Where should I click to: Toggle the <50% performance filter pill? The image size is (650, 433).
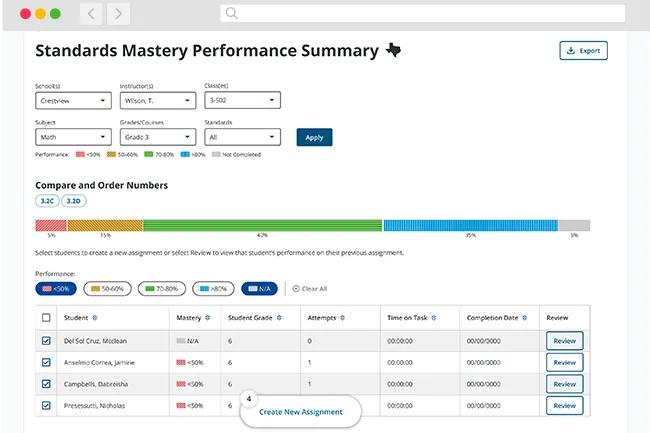tap(56, 289)
